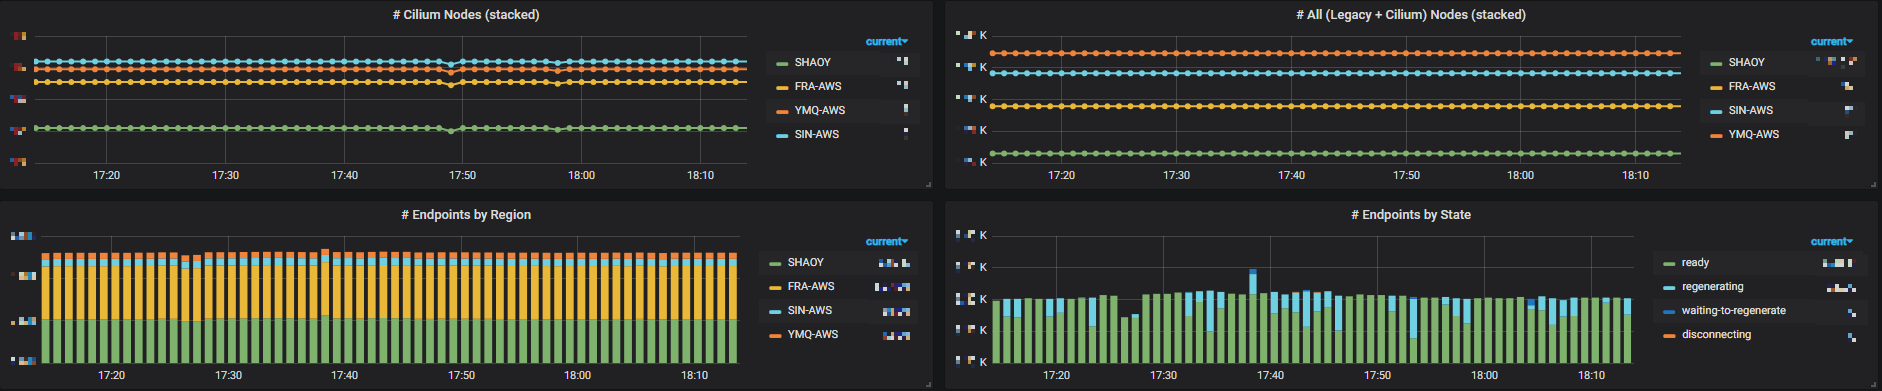1882x391 pixels.
Task: Click the YMQ-AWS color swatch in the Cilium Nodes legend
Action: click(782, 111)
